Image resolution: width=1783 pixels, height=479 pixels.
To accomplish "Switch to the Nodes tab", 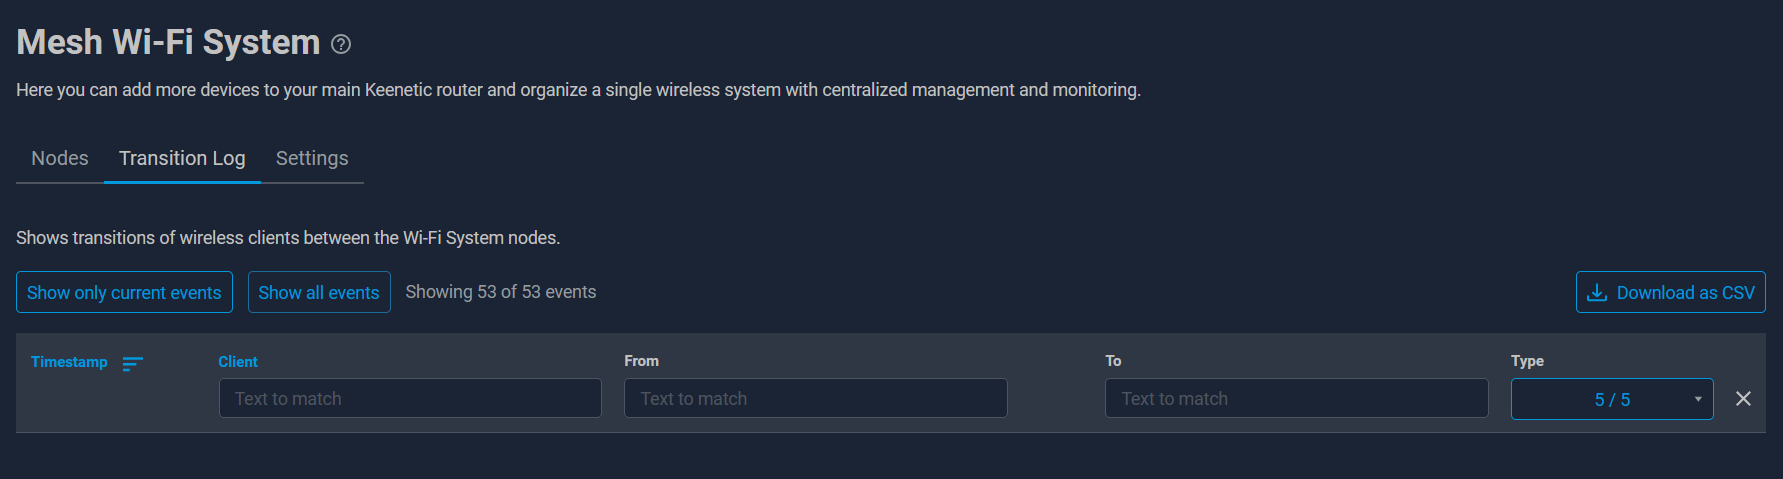I will click(60, 158).
